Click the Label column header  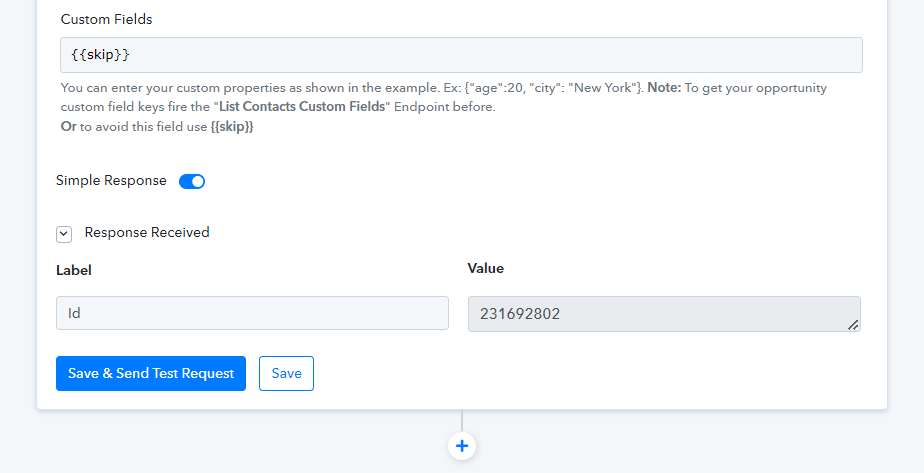(74, 270)
